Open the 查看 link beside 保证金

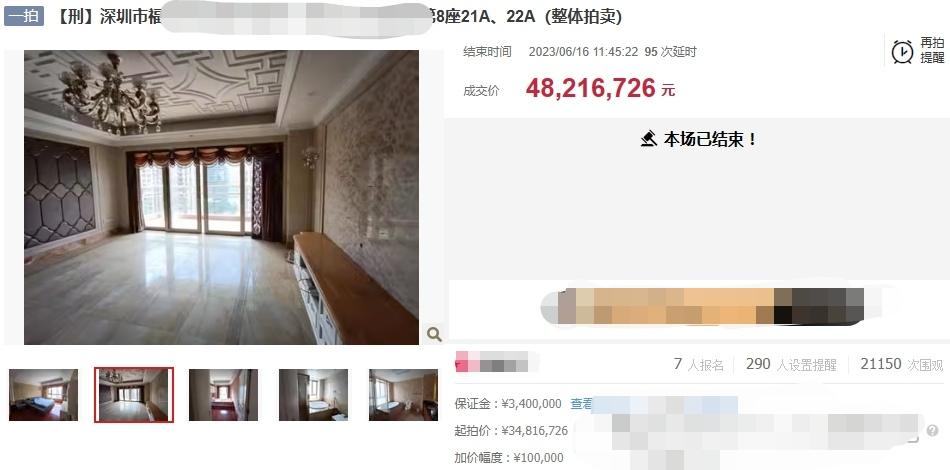580,404
